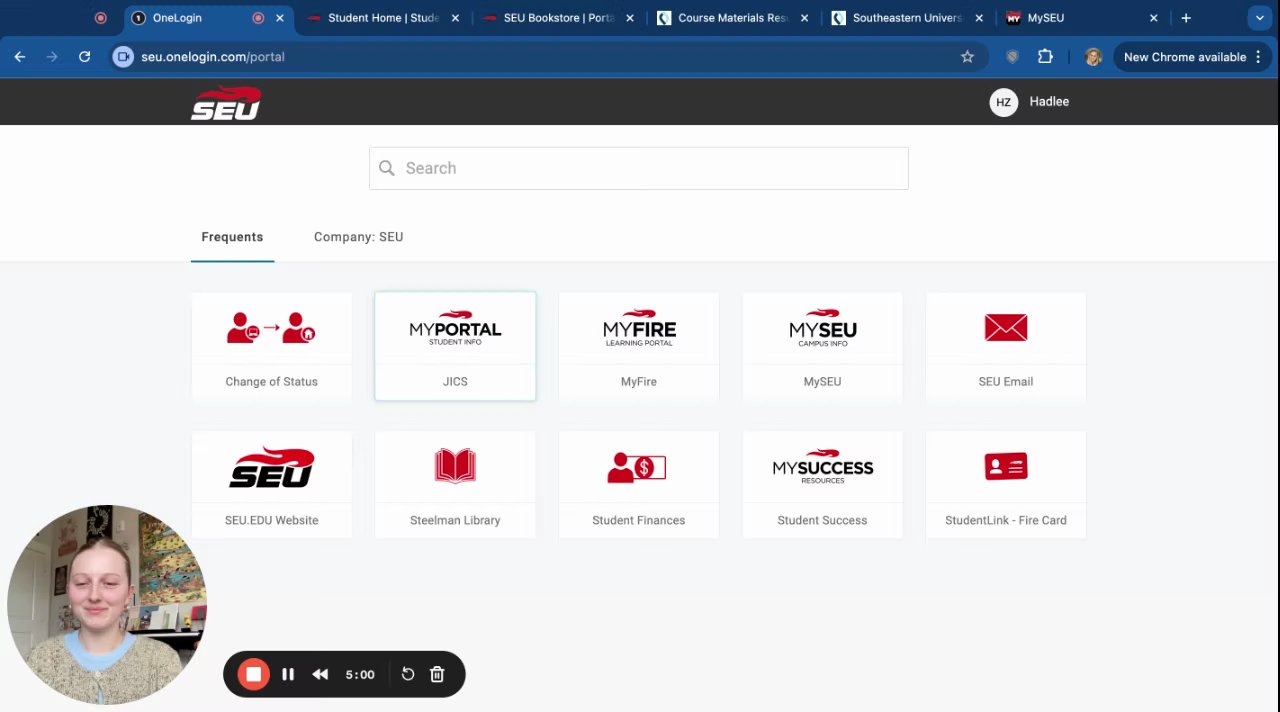Close the SEU Bookstore browser tab
1280x712 pixels.
pos(630,18)
